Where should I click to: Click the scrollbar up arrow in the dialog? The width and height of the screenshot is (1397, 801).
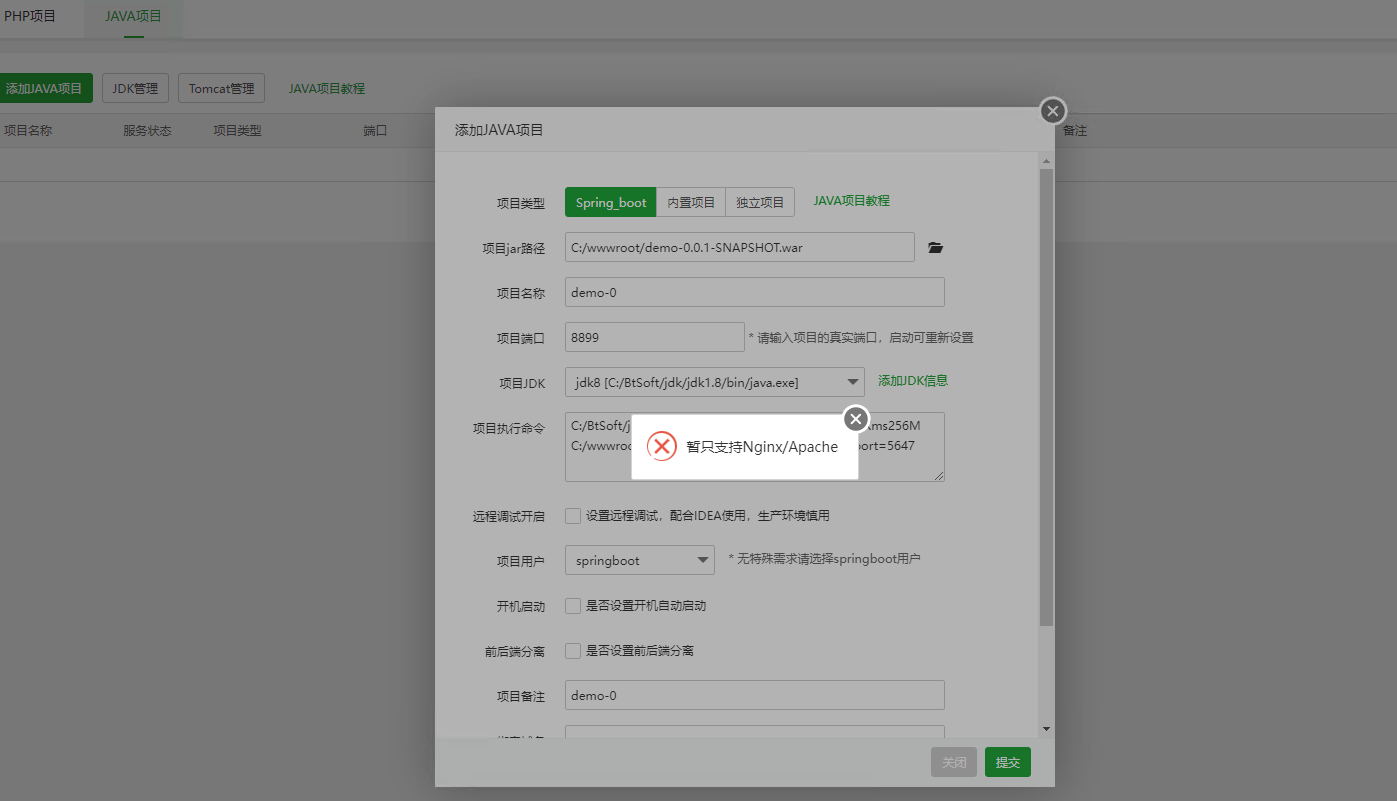point(1046,161)
